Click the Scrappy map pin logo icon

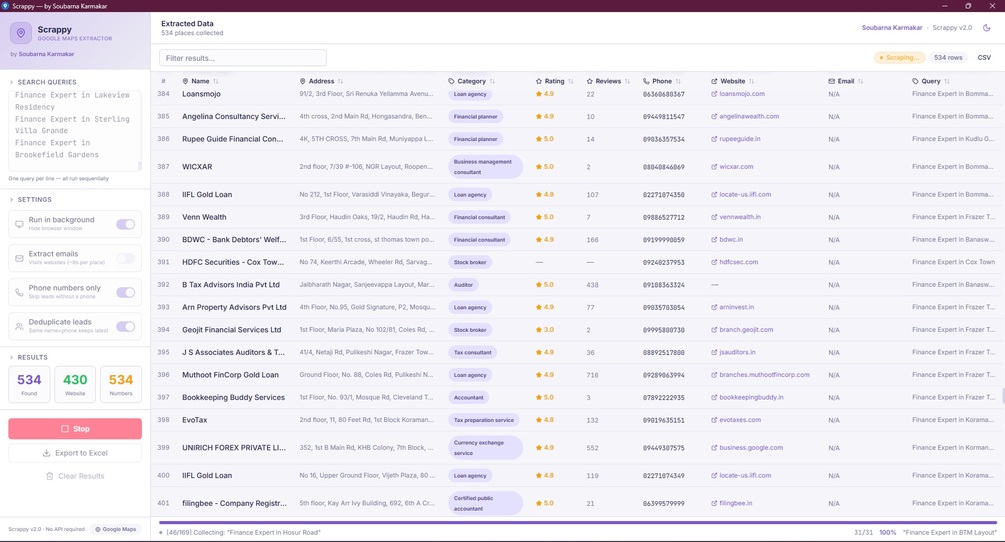(x=21, y=33)
